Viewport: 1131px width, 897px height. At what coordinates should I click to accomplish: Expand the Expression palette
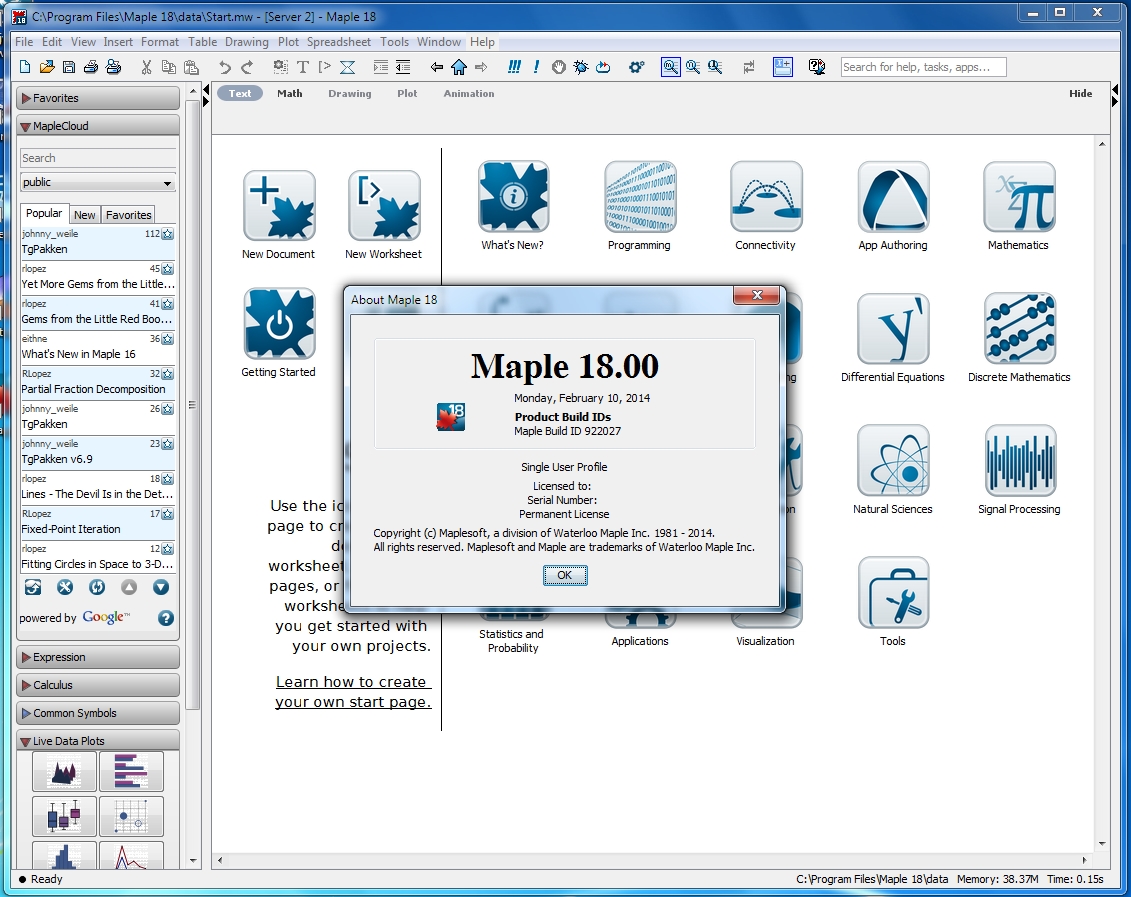(x=98, y=657)
